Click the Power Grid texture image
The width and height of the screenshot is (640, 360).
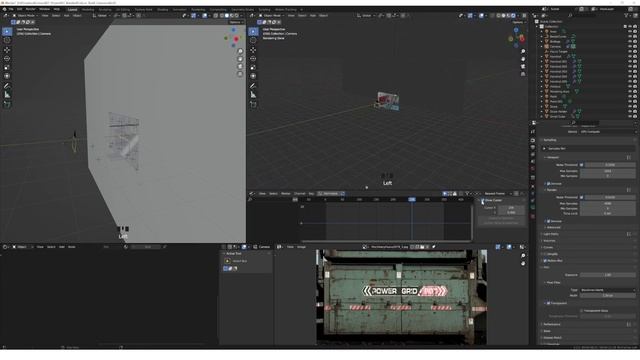pos(401,297)
